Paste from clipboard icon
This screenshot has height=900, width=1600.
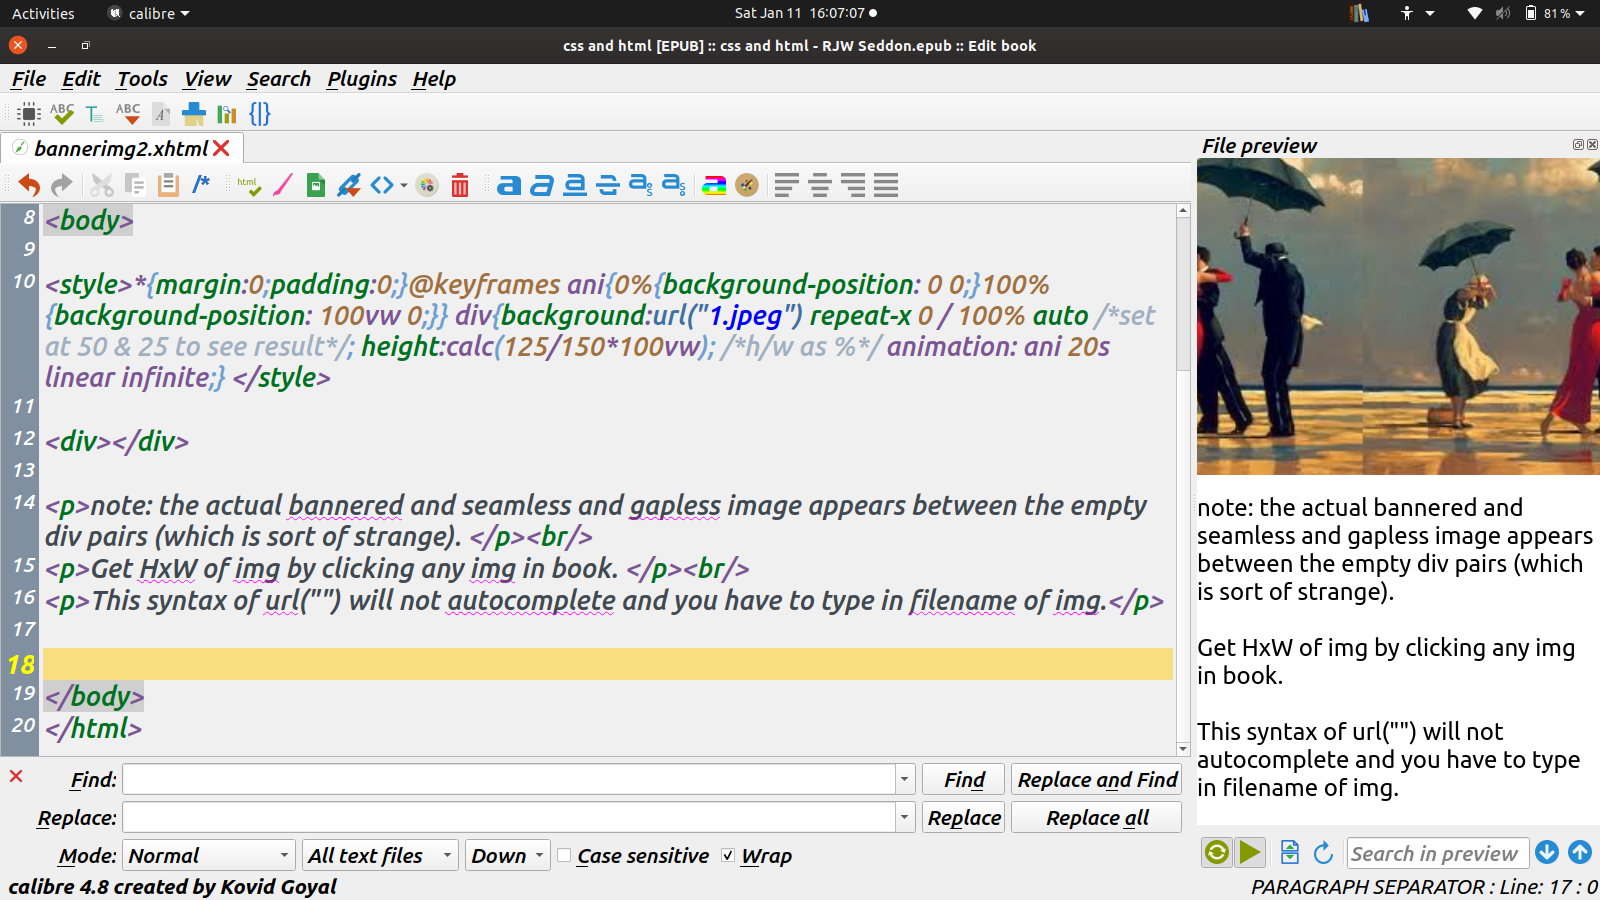coord(168,185)
